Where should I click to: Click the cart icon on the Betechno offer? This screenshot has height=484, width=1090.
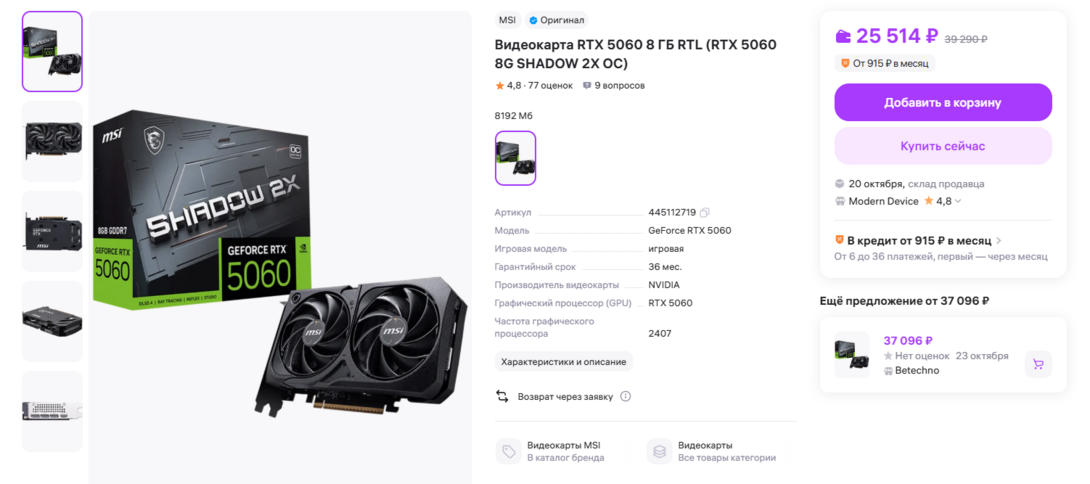1038,364
